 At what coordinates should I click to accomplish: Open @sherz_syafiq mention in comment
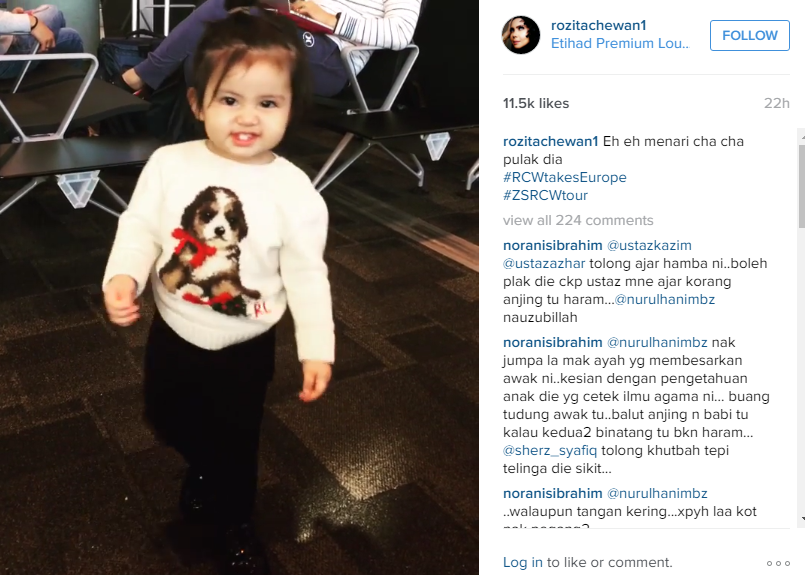pyautogui.click(x=550, y=451)
